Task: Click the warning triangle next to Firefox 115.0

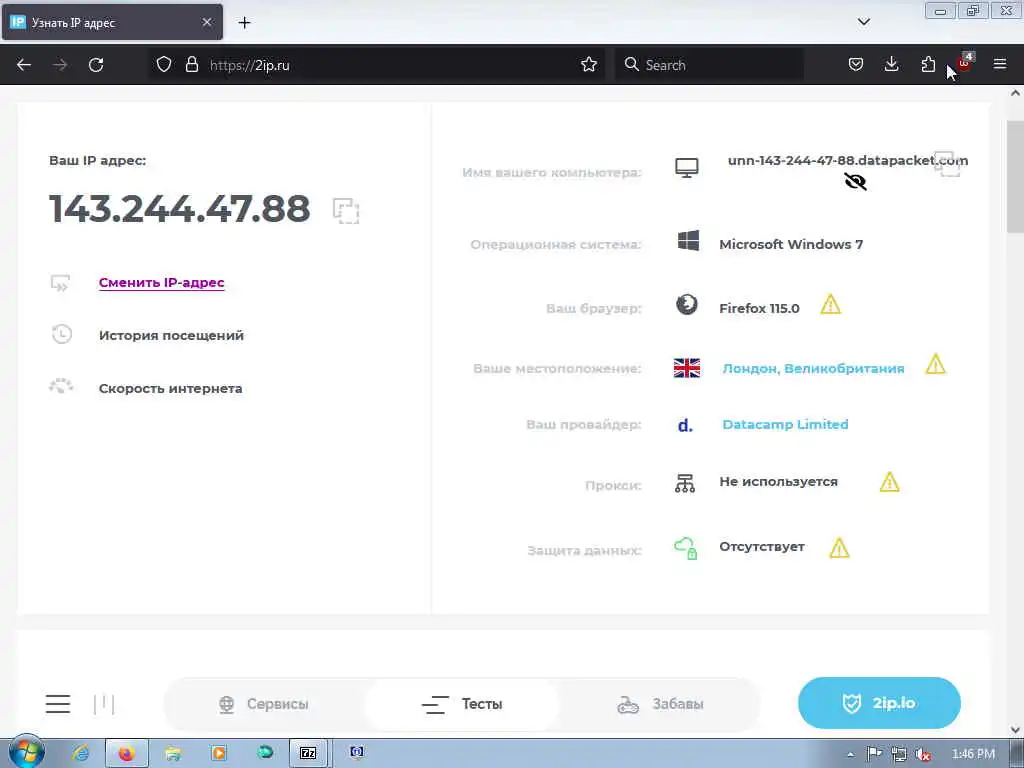Action: pos(831,304)
